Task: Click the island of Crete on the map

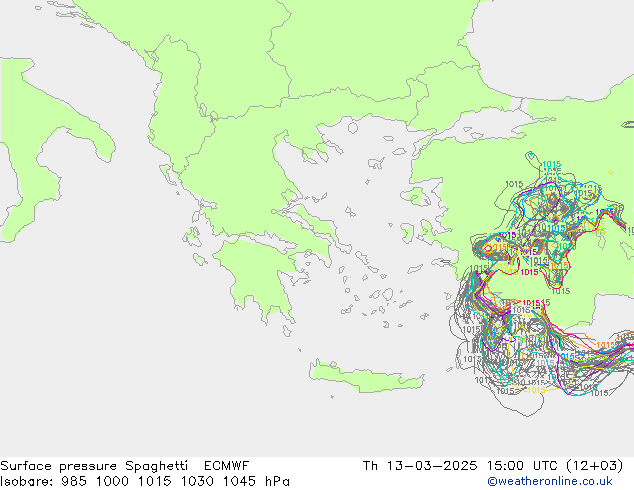Action: coord(367,376)
